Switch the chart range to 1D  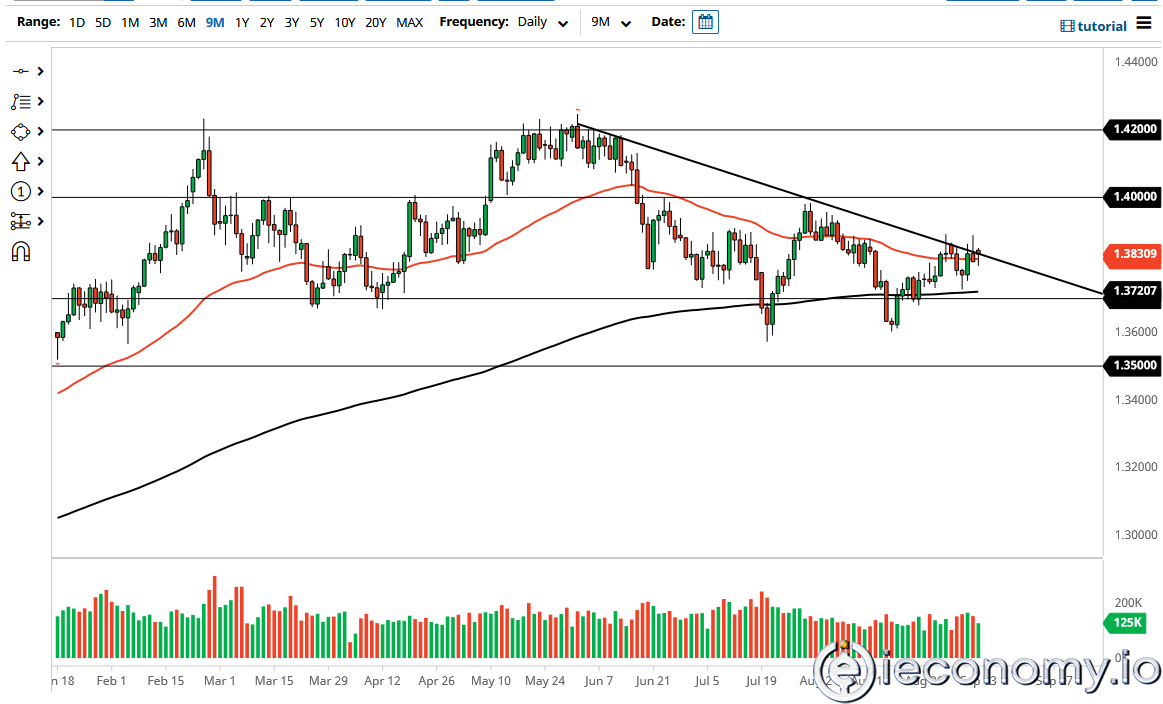[x=76, y=21]
